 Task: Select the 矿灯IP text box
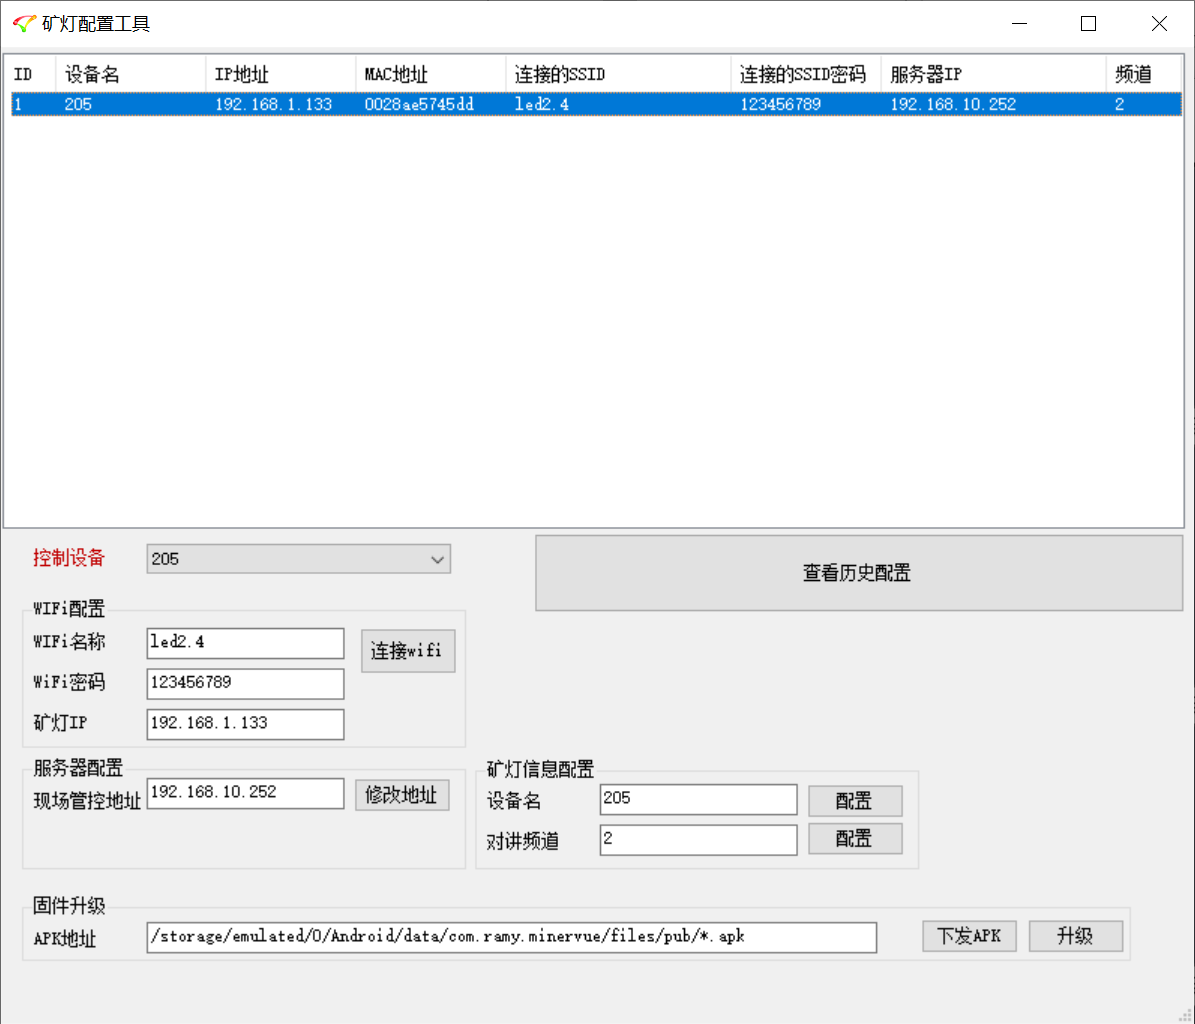click(x=244, y=724)
